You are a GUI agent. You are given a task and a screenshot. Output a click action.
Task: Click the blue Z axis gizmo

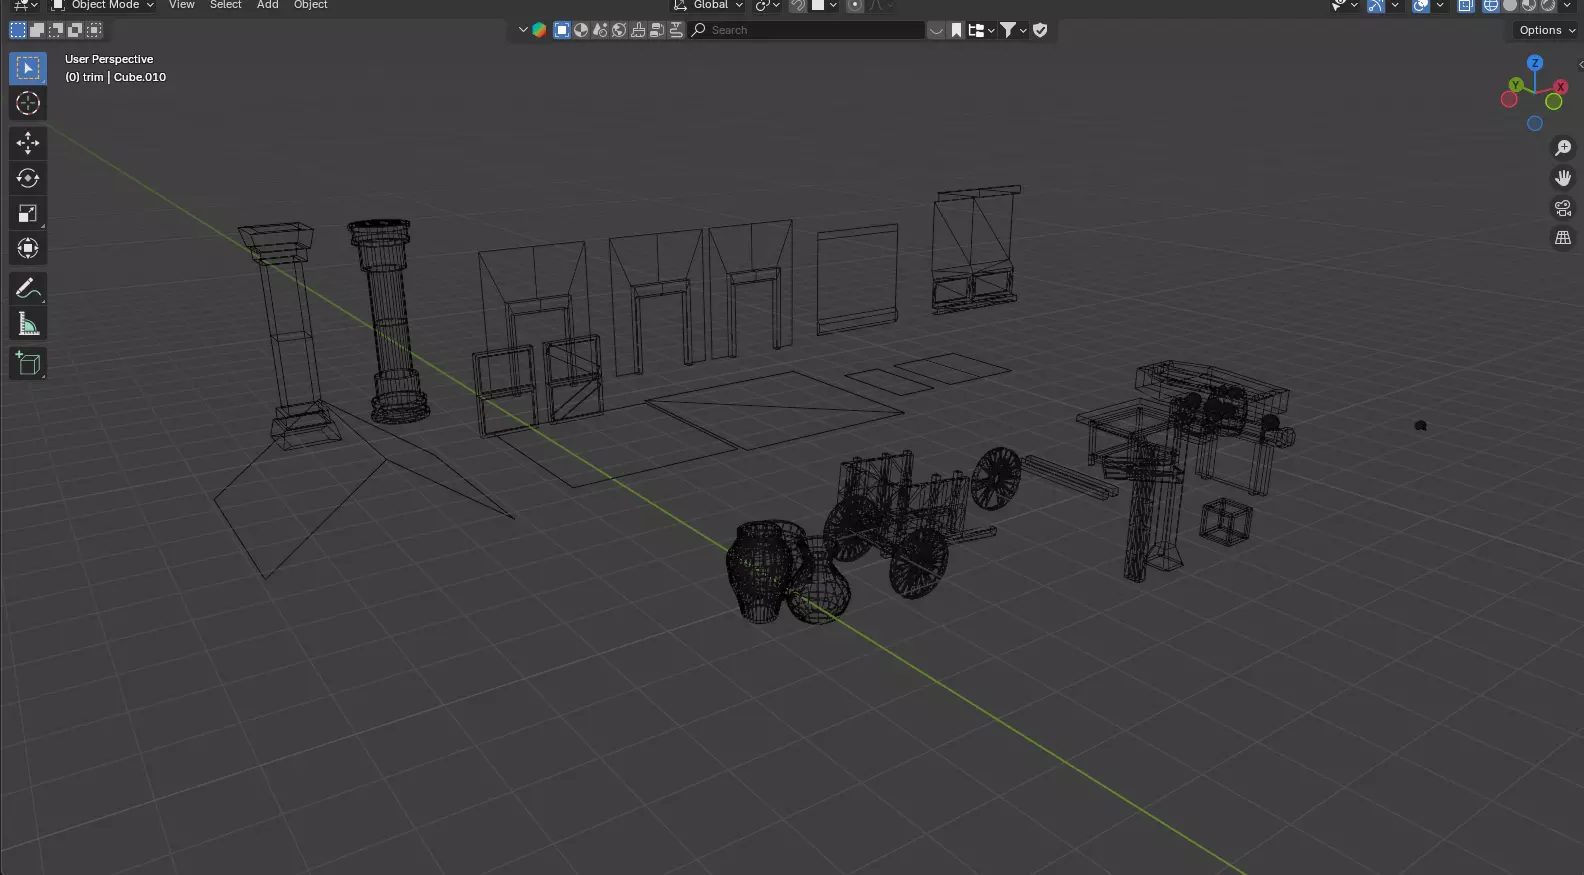[x=1535, y=63]
